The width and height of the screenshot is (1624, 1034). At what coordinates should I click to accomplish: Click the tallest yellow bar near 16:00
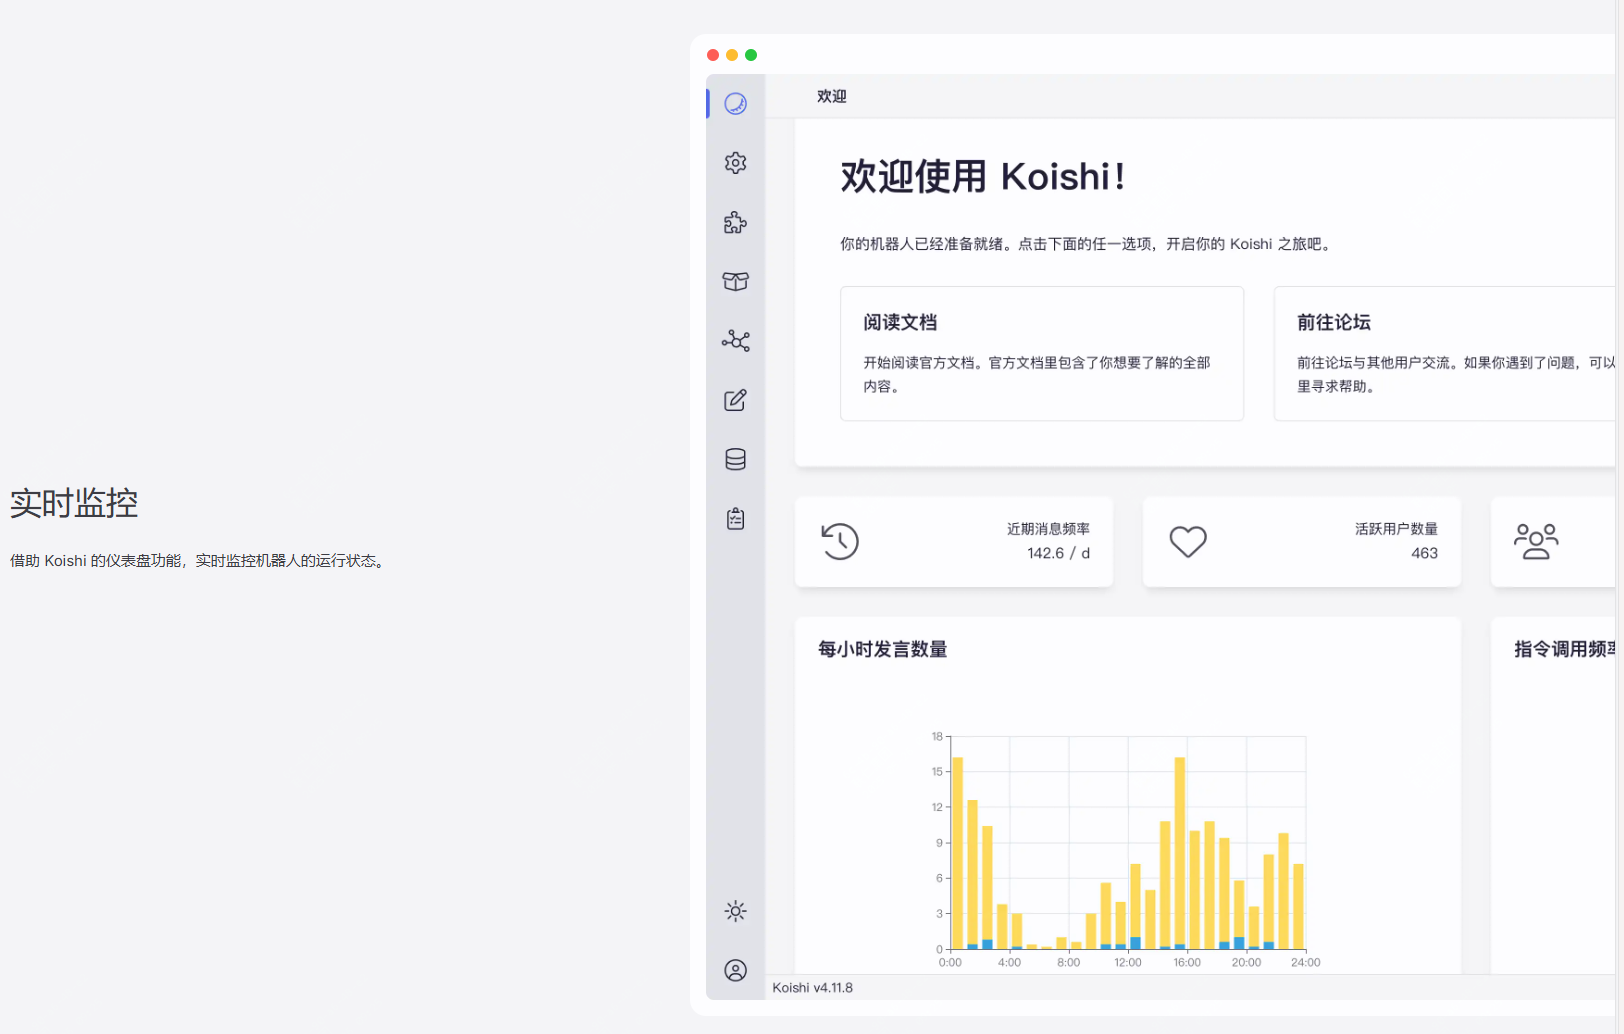1180,850
